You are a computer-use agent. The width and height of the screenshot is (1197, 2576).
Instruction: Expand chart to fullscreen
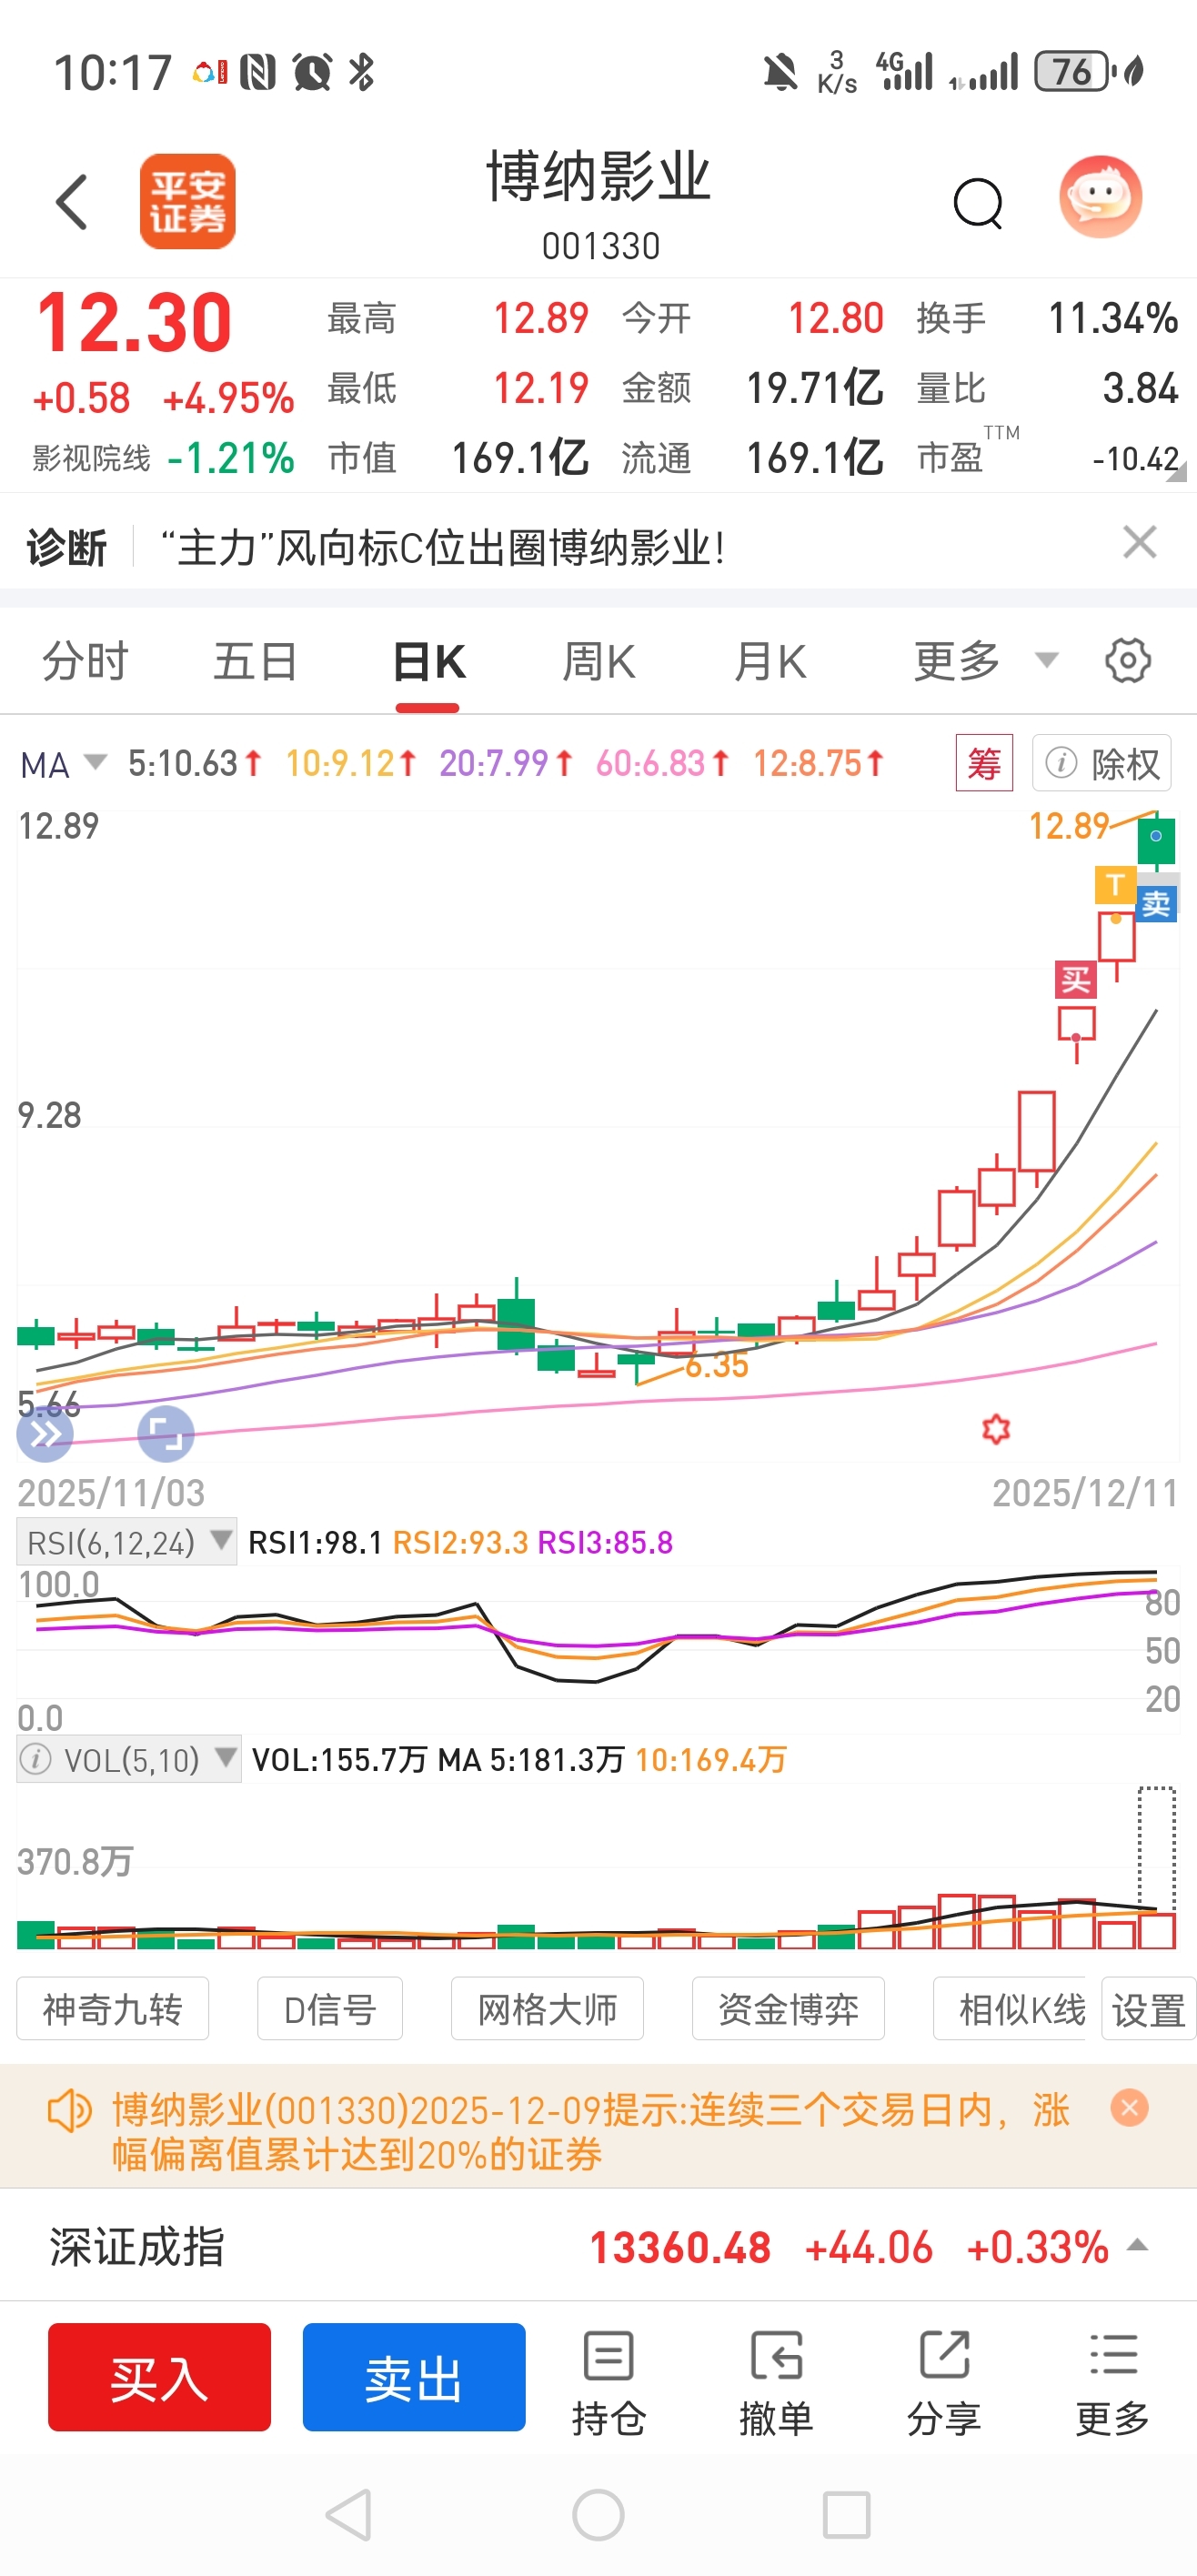point(165,1434)
